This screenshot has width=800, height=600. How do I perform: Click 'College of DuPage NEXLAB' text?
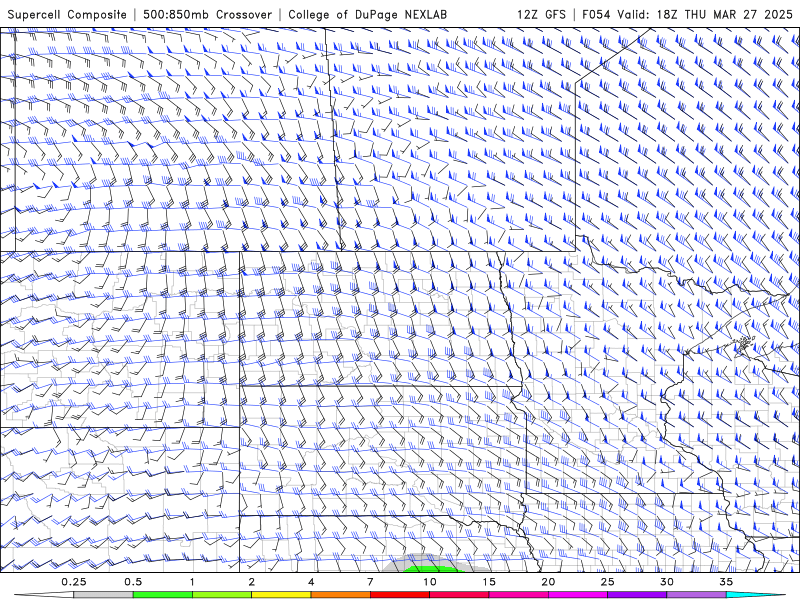tap(367, 14)
